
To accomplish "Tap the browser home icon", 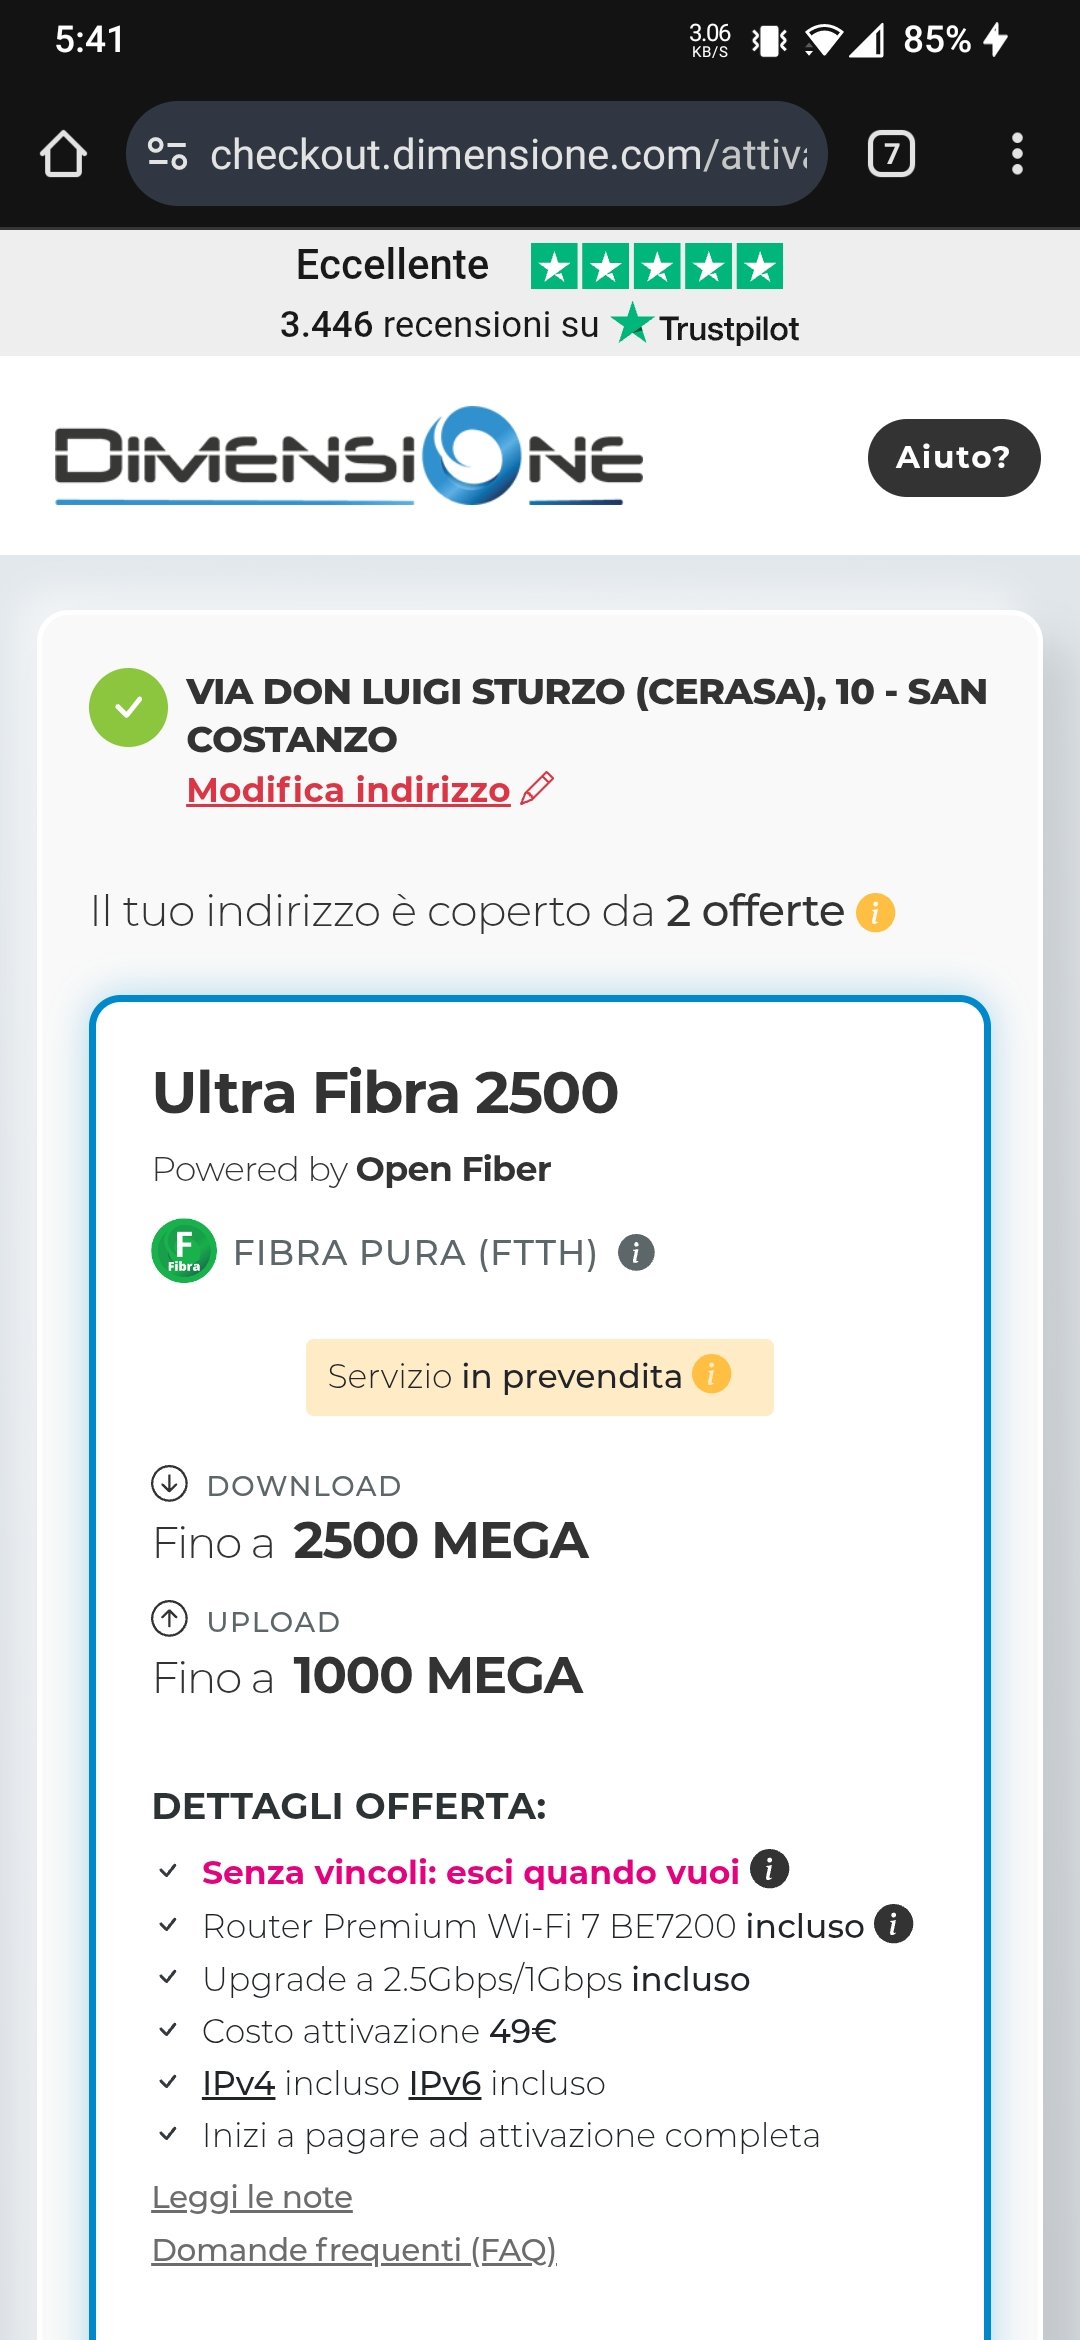I will (x=63, y=154).
